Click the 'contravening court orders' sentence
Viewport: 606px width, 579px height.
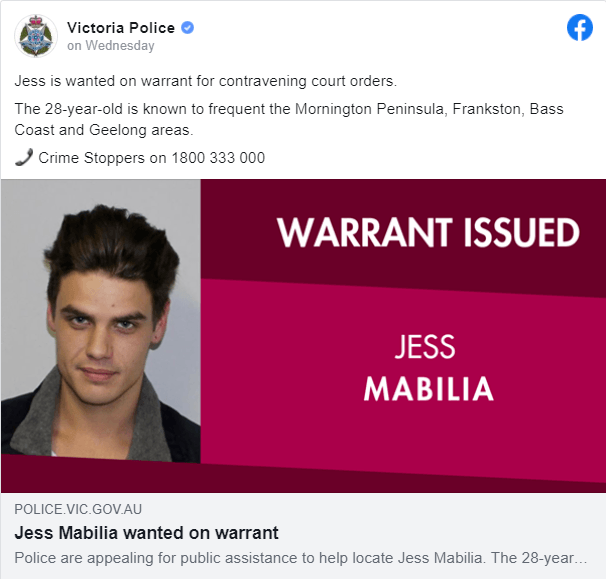[206, 81]
